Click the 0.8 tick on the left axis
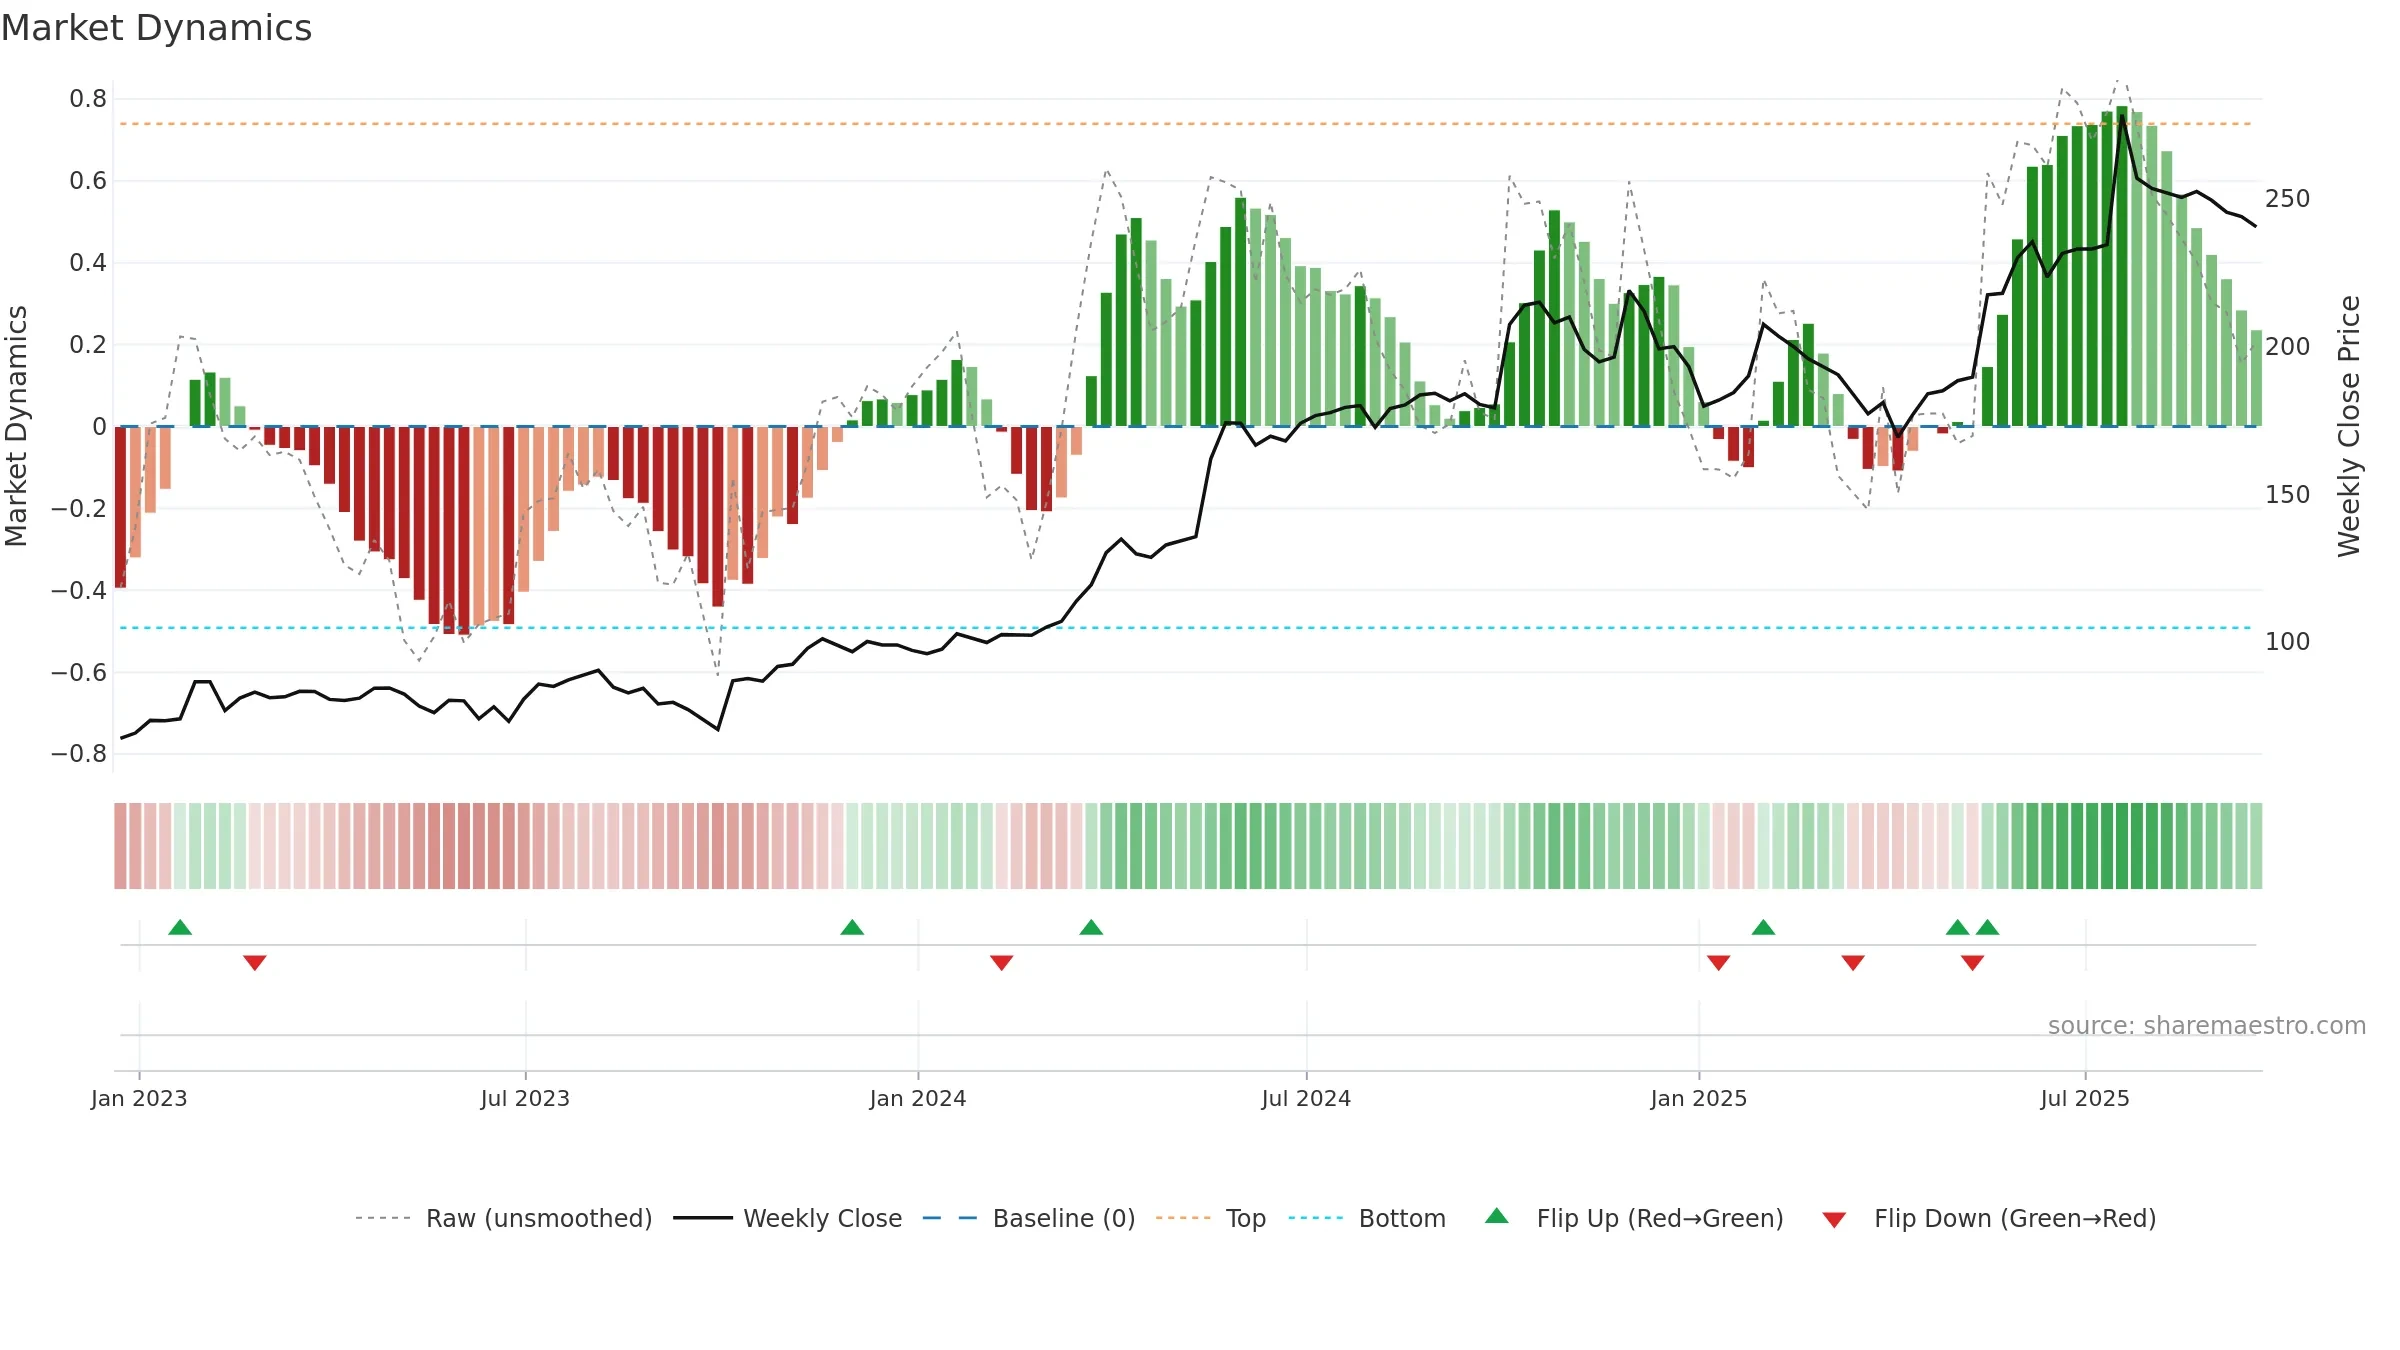The image size is (2400, 1350). coord(88,99)
